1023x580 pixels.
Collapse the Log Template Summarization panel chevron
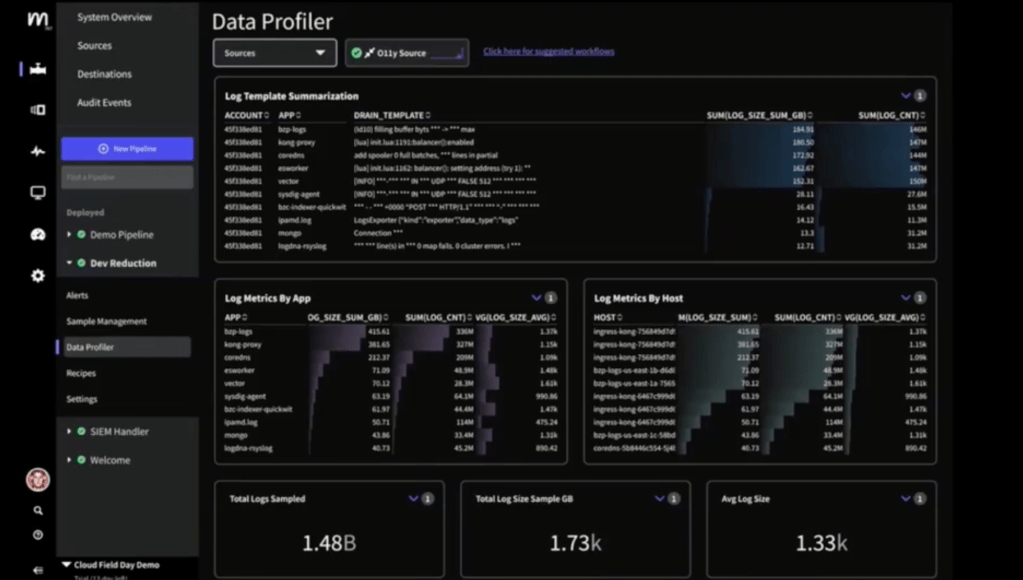[x=906, y=96]
